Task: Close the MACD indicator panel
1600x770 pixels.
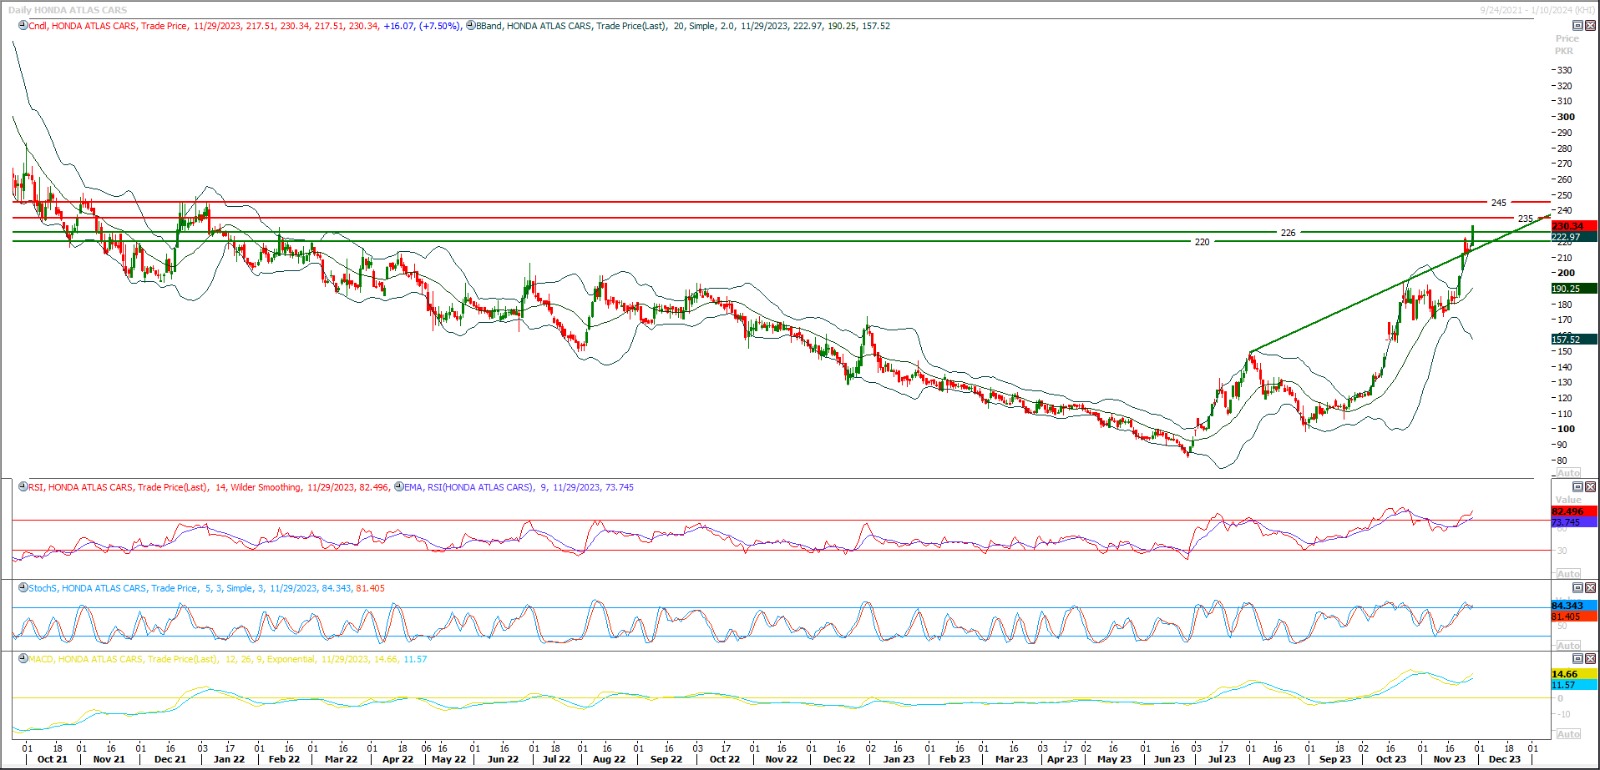Action: coord(1590,659)
